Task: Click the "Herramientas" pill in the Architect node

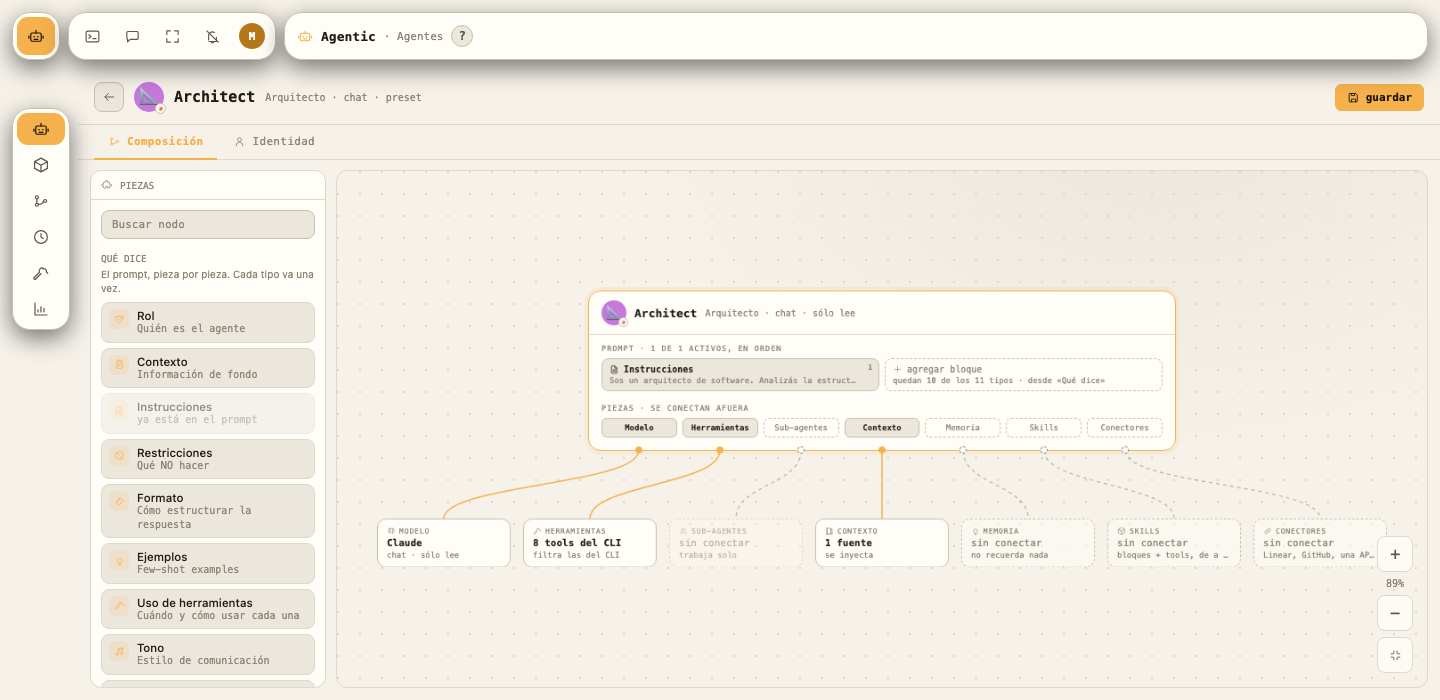Action: 720,428
